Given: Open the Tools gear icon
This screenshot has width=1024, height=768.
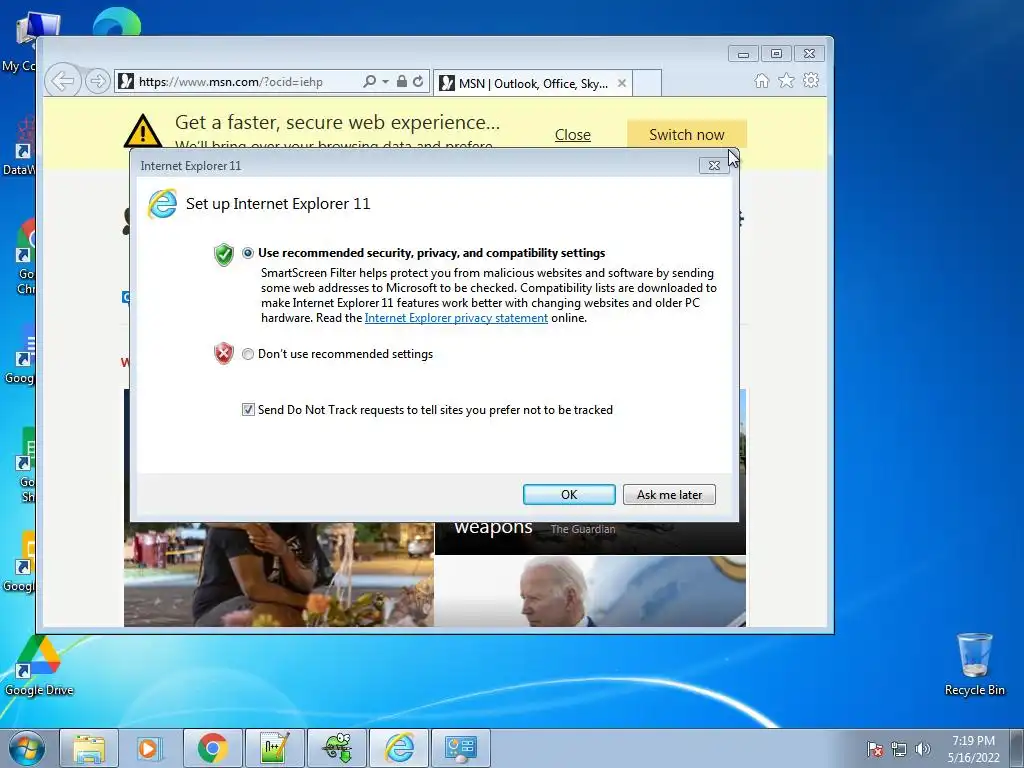Looking at the screenshot, I should [811, 80].
